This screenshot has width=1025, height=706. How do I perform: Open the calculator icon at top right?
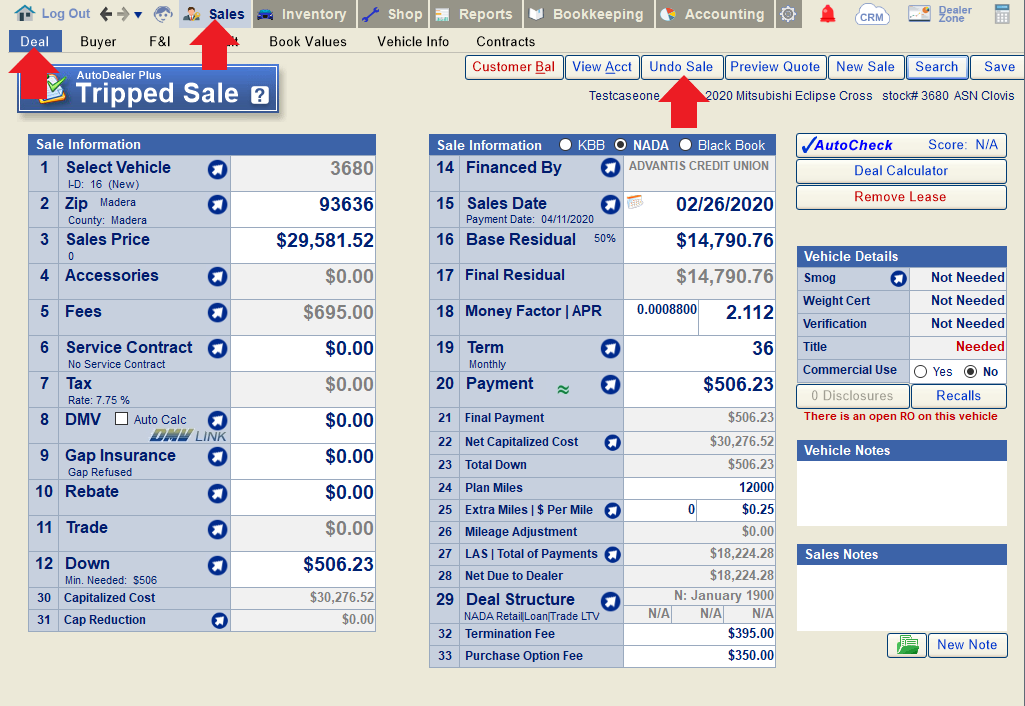point(1001,14)
